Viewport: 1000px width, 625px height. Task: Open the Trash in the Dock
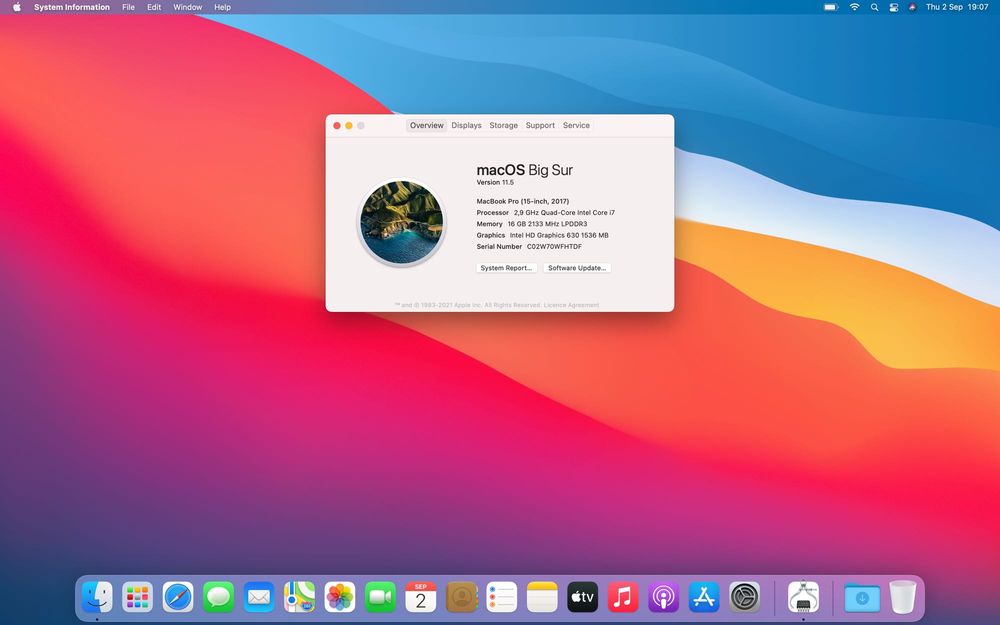pyautogui.click(x=902, y=598)
